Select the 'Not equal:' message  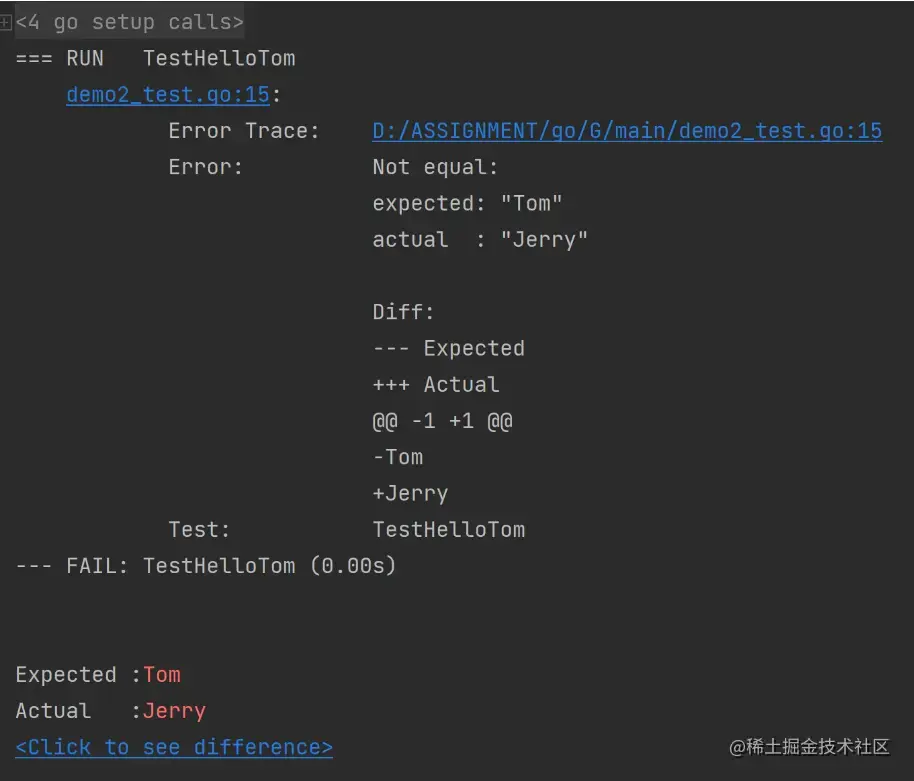(x=435, y=167)
